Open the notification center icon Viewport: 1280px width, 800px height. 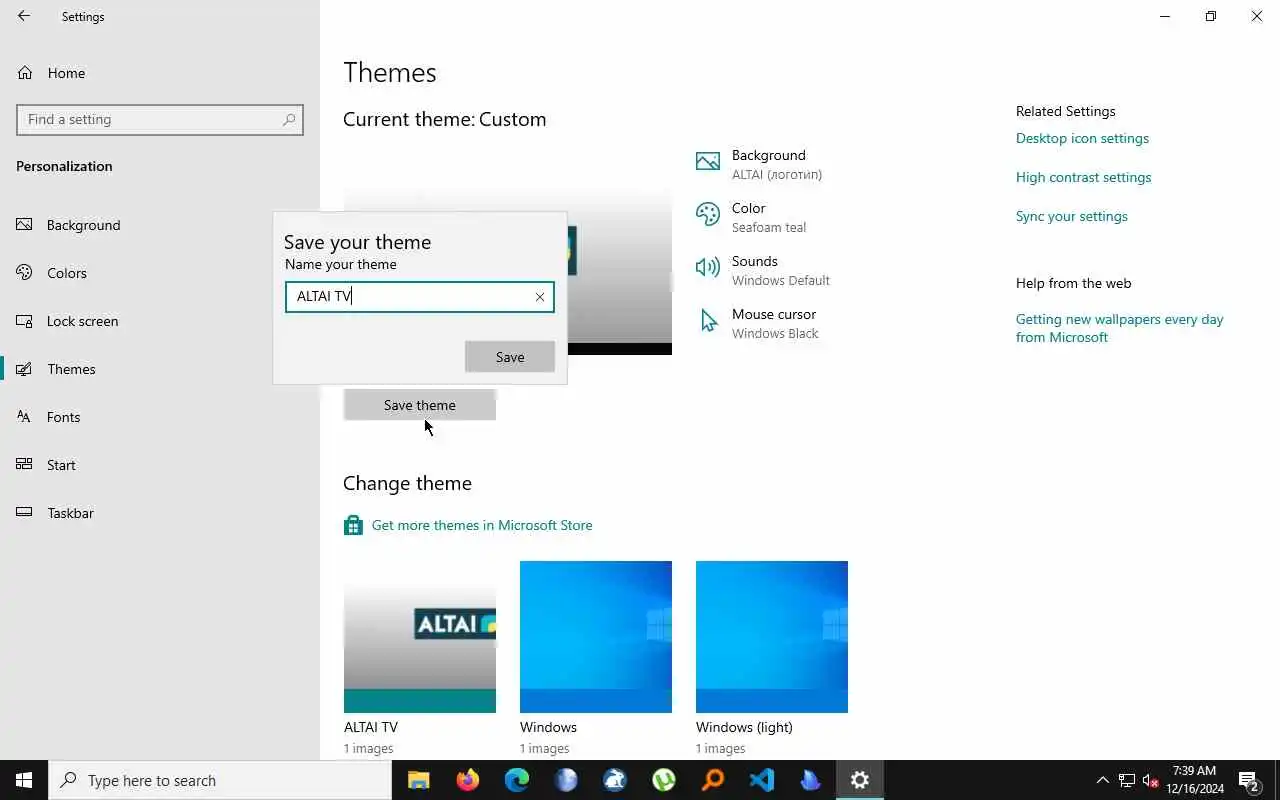point(1249,780)
